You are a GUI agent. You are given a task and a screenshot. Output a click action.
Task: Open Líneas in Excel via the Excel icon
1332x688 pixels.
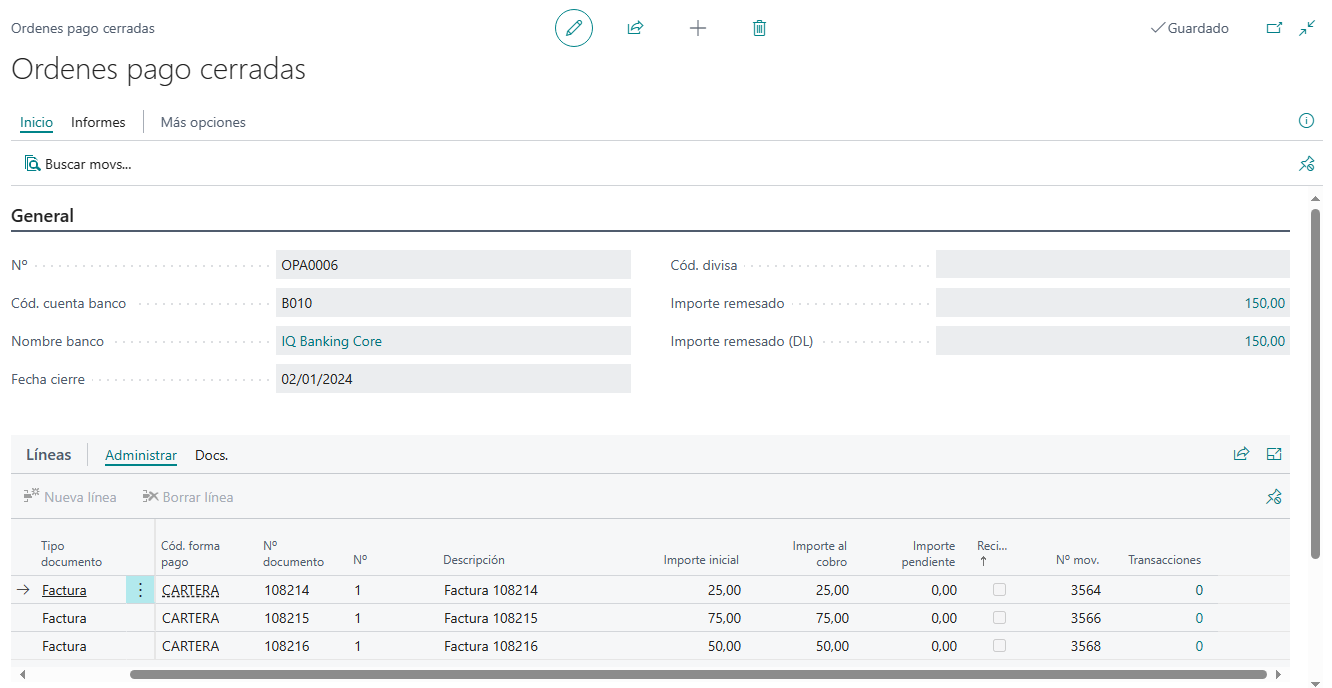[1273, 453]
